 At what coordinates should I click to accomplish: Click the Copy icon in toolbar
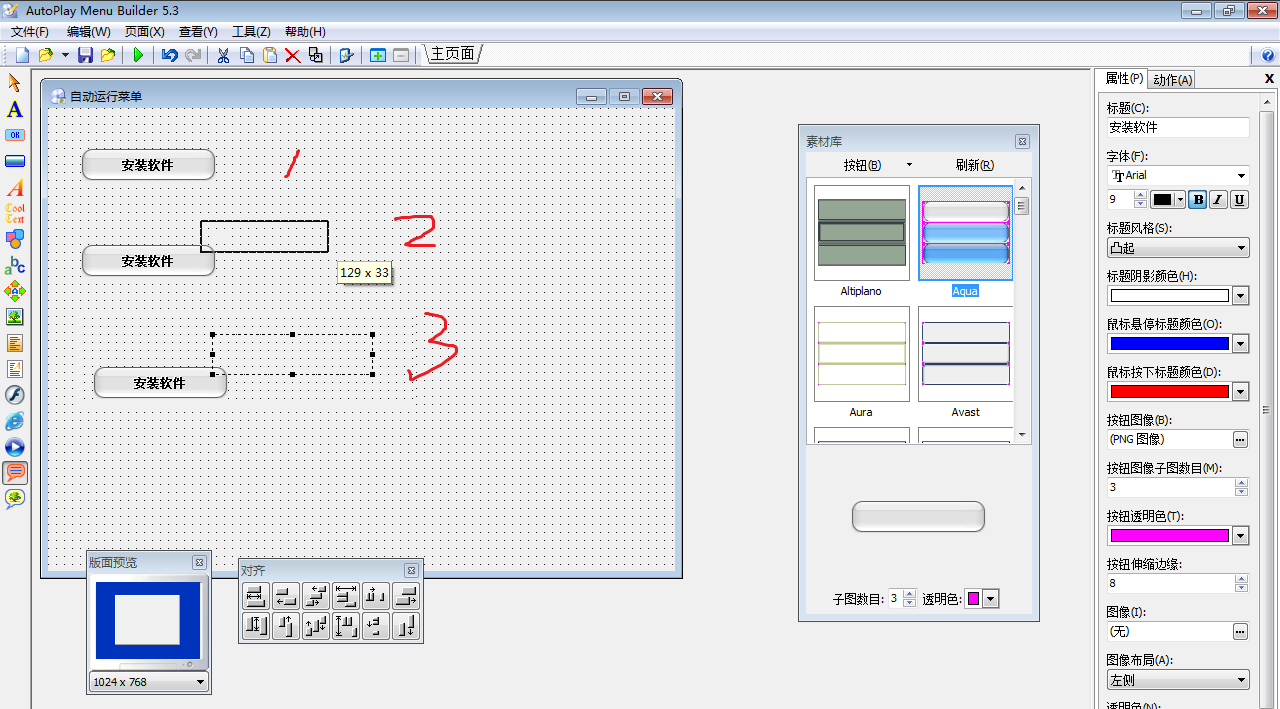(x=247, y=55)
